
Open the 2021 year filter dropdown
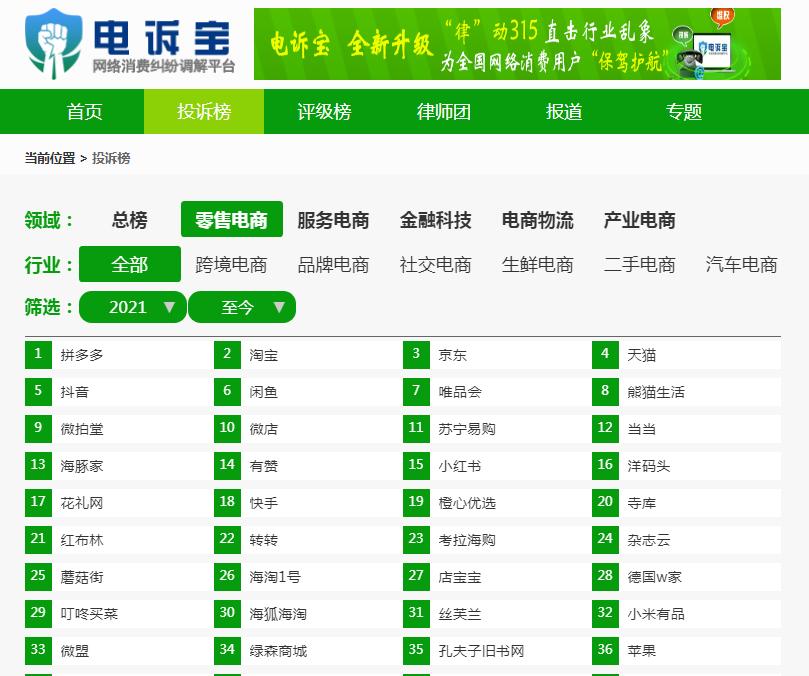(x=132, y=307)
